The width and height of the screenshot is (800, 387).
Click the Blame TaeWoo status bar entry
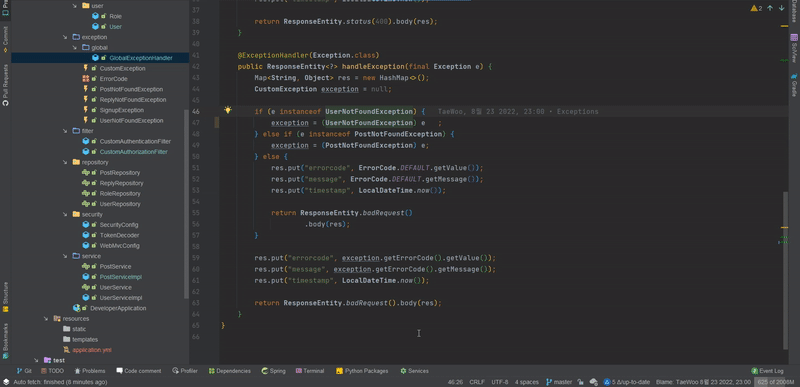[703, 382]
